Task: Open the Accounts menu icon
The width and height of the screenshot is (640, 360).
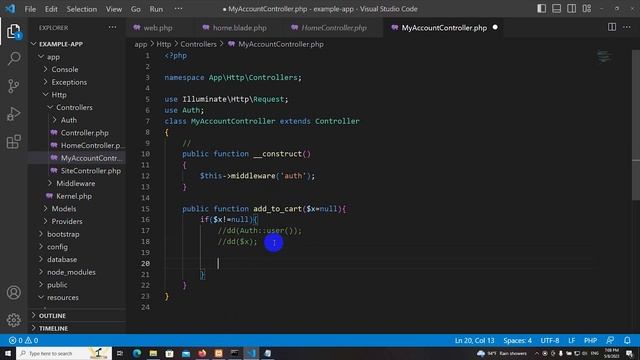Action: pyautogui.click(x=13, y=292)
